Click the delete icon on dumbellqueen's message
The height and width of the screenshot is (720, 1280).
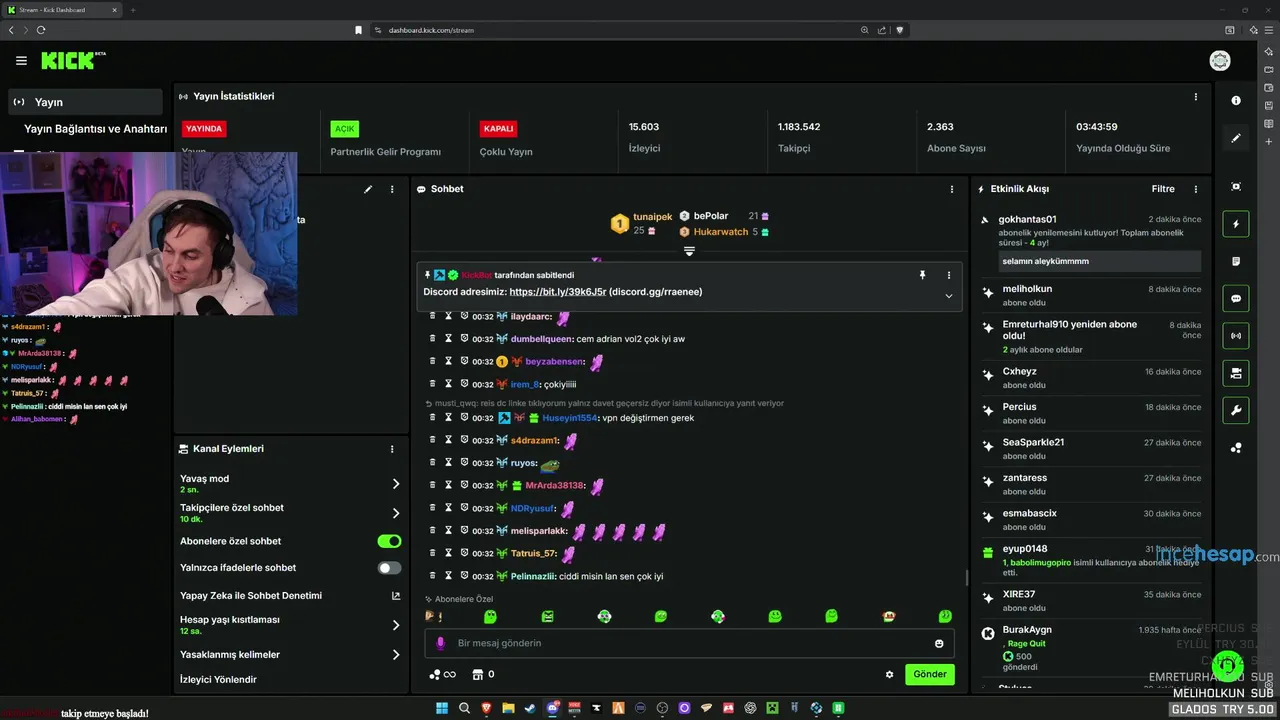[x=433, y=339]
